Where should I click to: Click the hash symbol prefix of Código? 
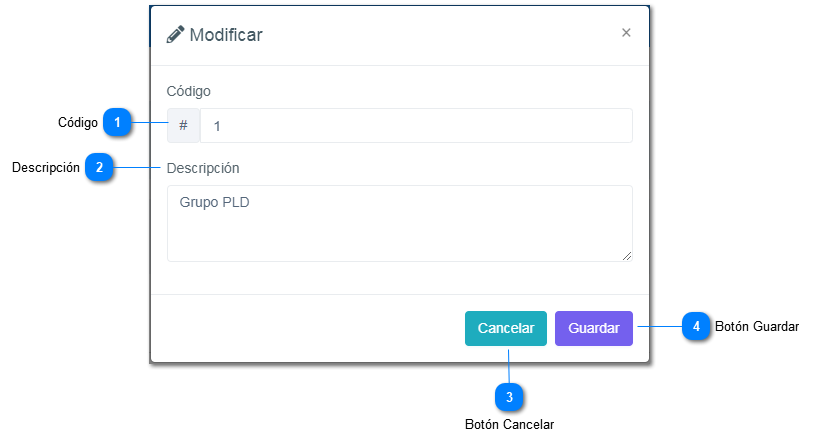click(183, 125)
